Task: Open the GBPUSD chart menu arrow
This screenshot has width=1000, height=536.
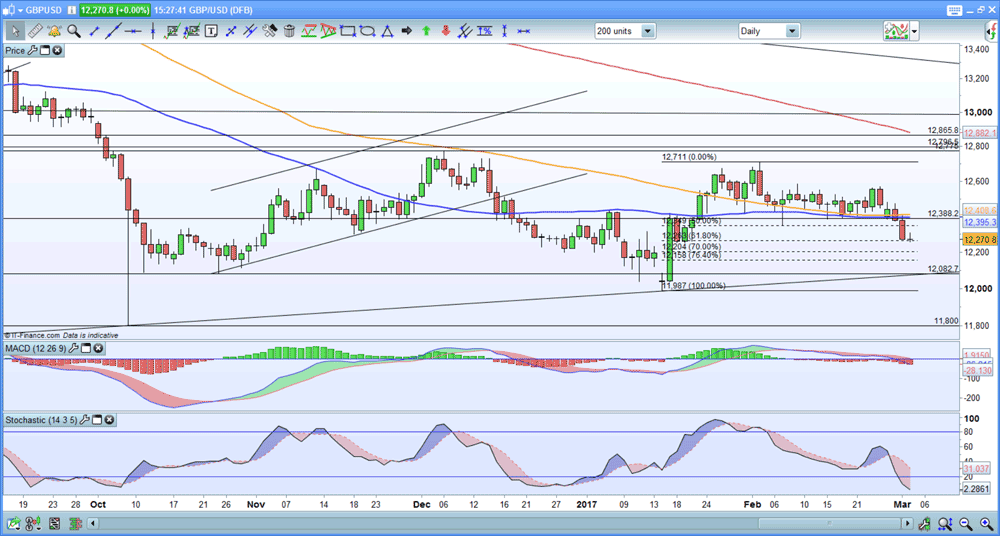Action: point(20,11)
